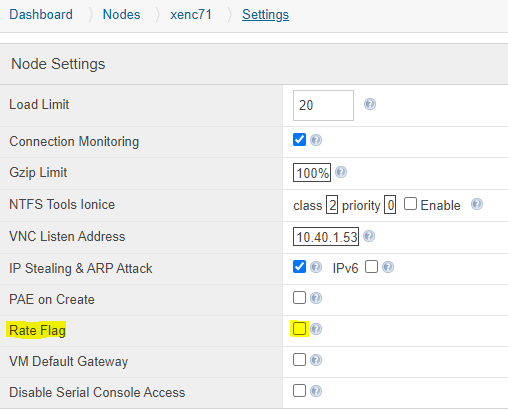Uncheck the Connection Monitoring checkbox

coord(299,140)
